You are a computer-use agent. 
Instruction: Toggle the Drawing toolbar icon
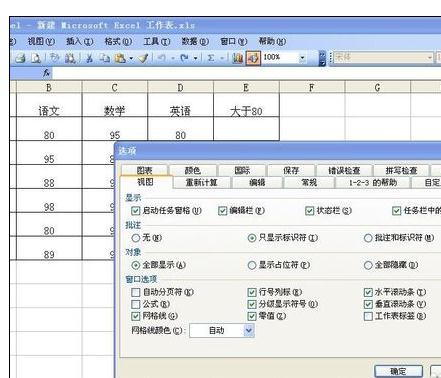tap(253, 58)
